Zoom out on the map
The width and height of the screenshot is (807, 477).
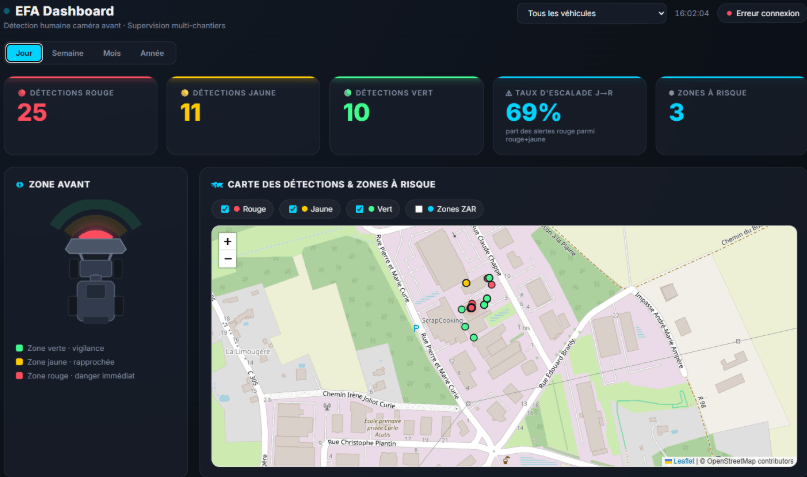[227, 259]
